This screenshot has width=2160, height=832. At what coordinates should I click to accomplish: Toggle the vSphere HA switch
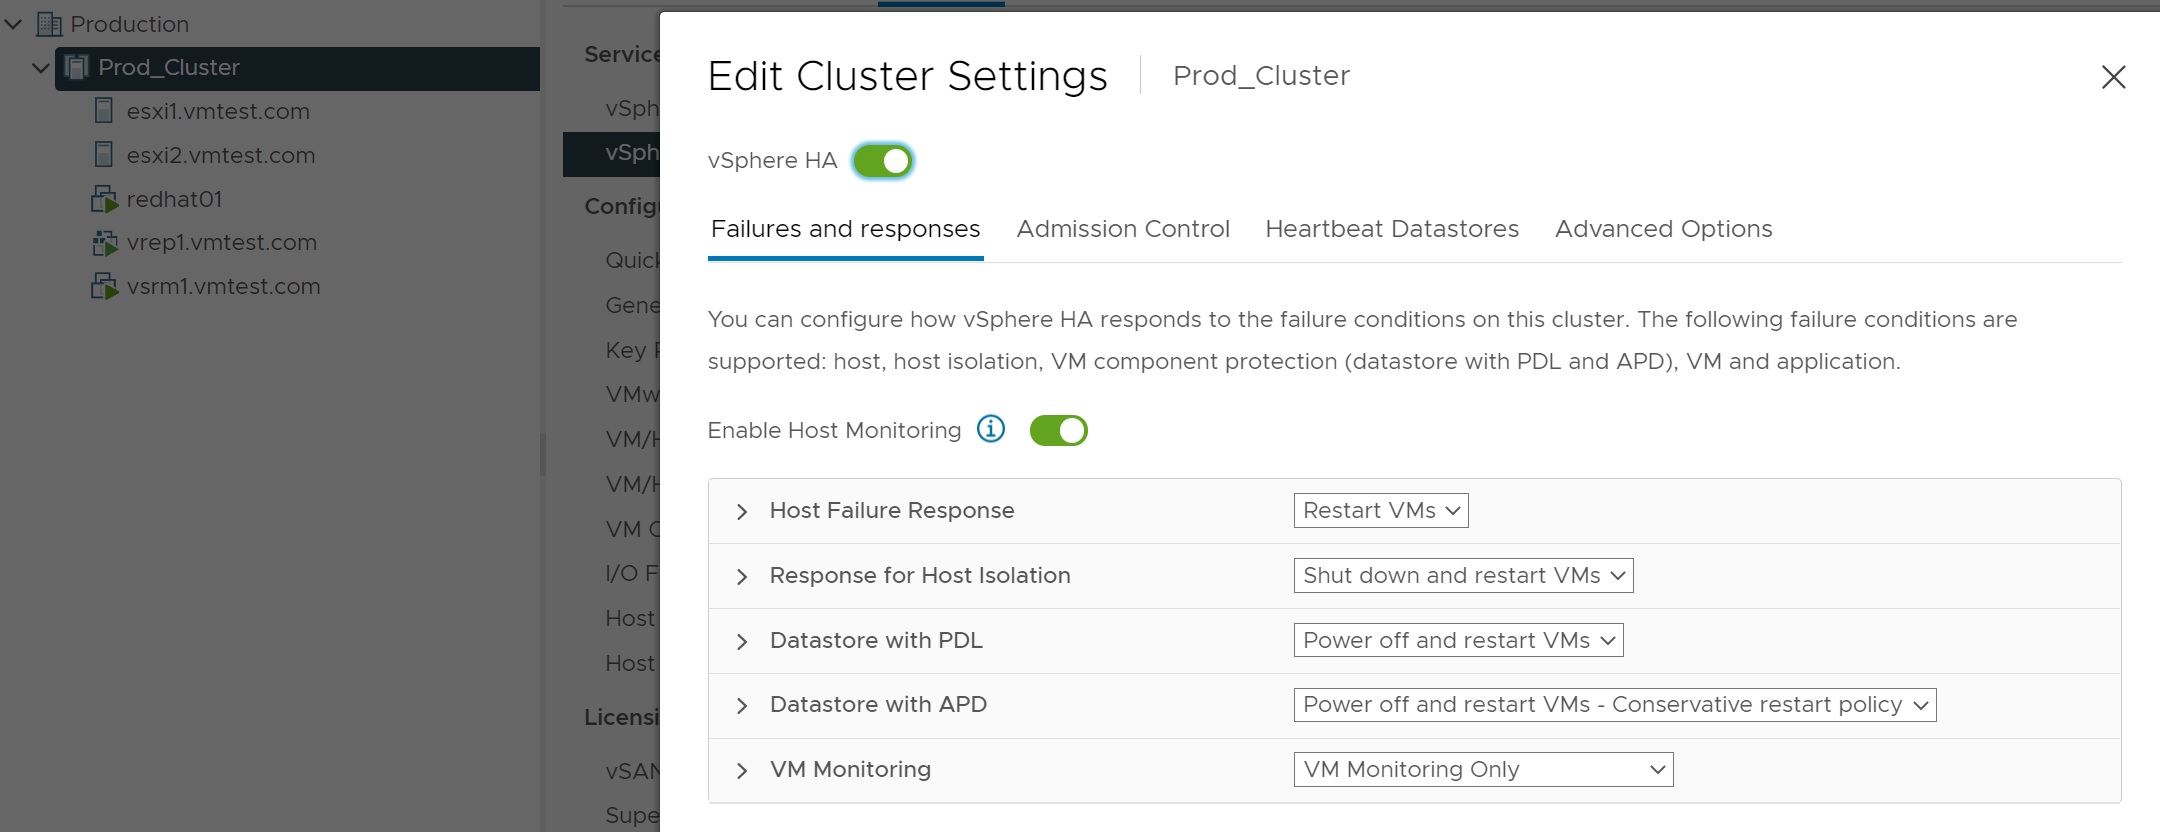[x=882, y=161]
